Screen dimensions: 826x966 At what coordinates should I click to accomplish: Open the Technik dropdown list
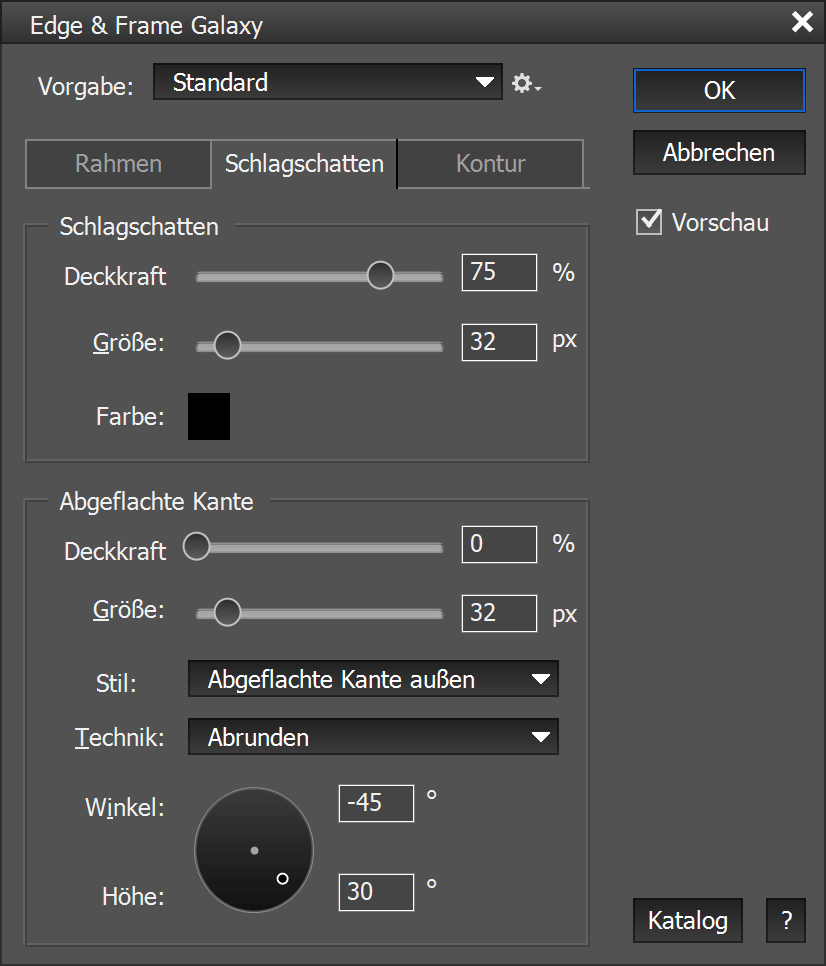(x=373, y=738)
